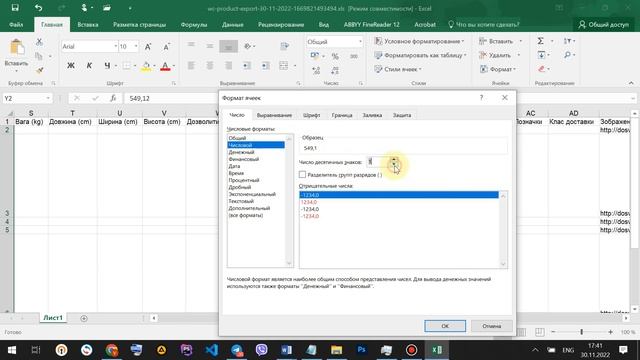The width and height of the screenshot is (640, 360).
Task: Click the AutoSum sigma icon
Action: click(540, 41)
